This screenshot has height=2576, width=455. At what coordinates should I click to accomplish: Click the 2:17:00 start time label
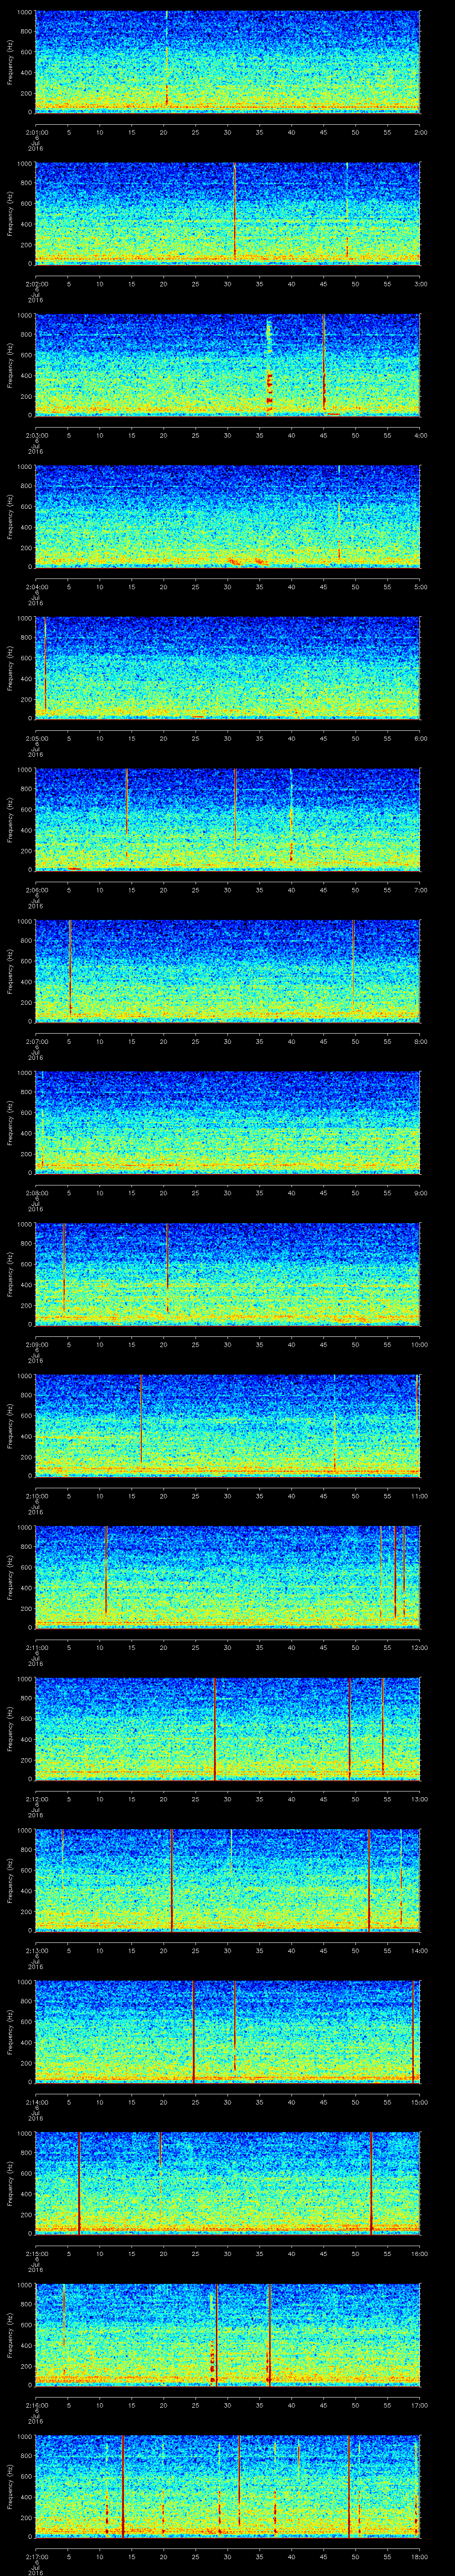pyautogui.click(x=36, y=2556)
